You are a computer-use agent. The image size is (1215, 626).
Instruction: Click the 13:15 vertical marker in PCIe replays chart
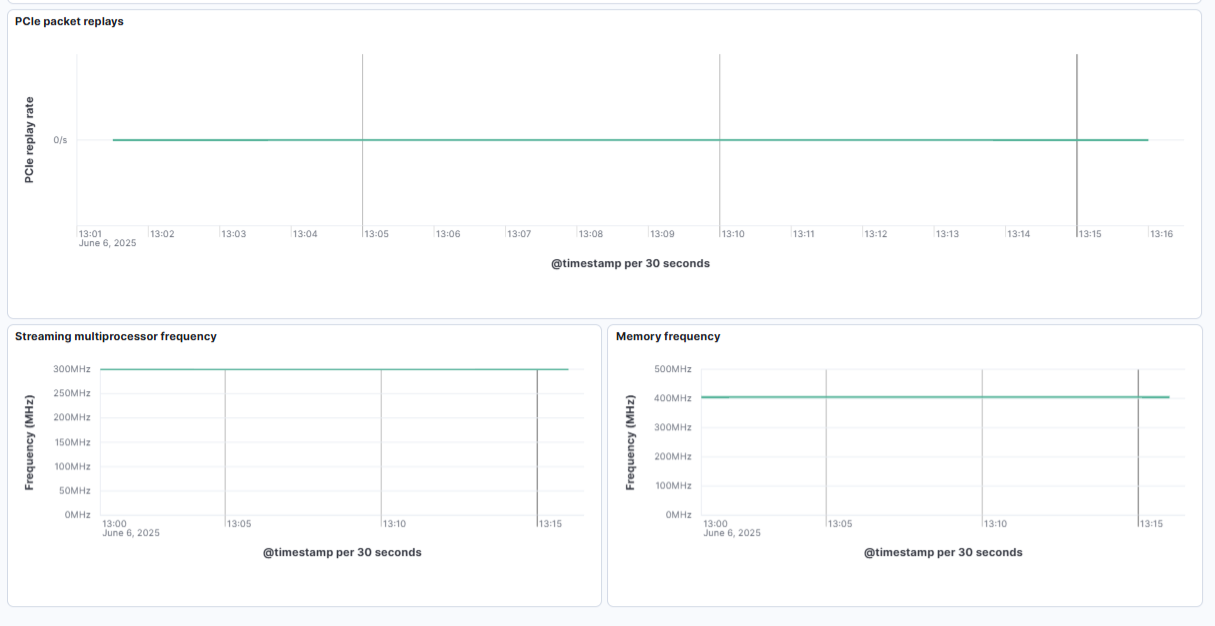(1076, 100)
